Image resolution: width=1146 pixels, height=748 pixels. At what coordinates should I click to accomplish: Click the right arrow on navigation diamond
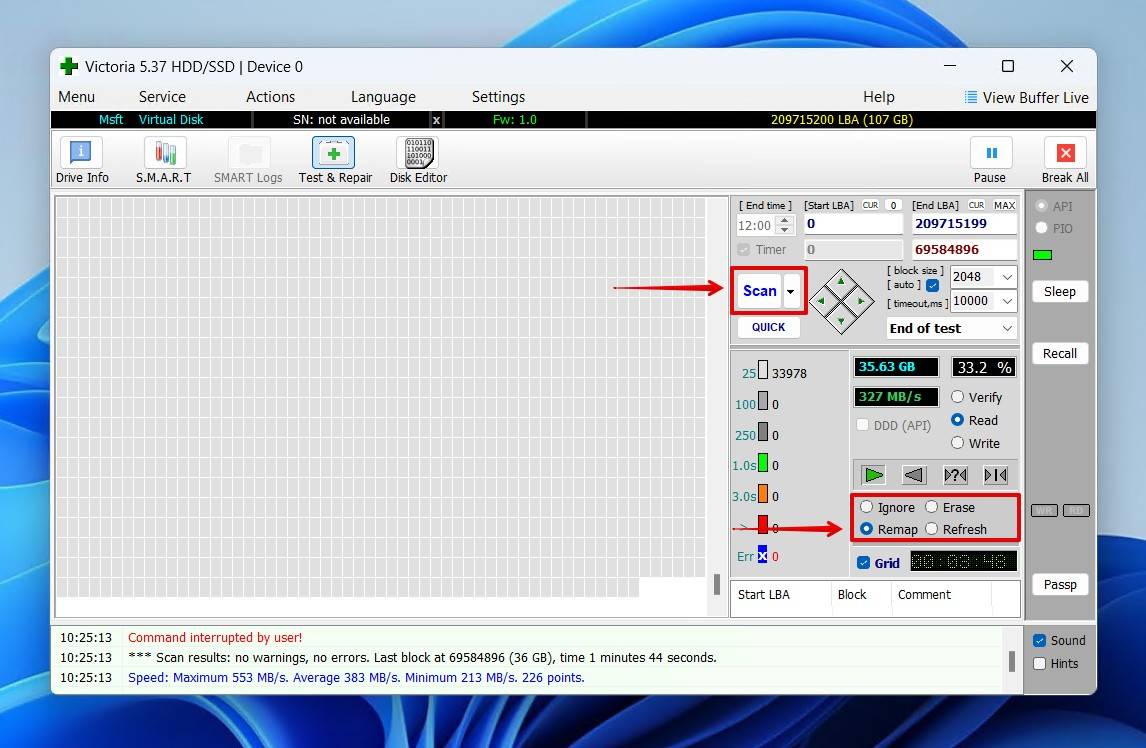pos(861,301)
